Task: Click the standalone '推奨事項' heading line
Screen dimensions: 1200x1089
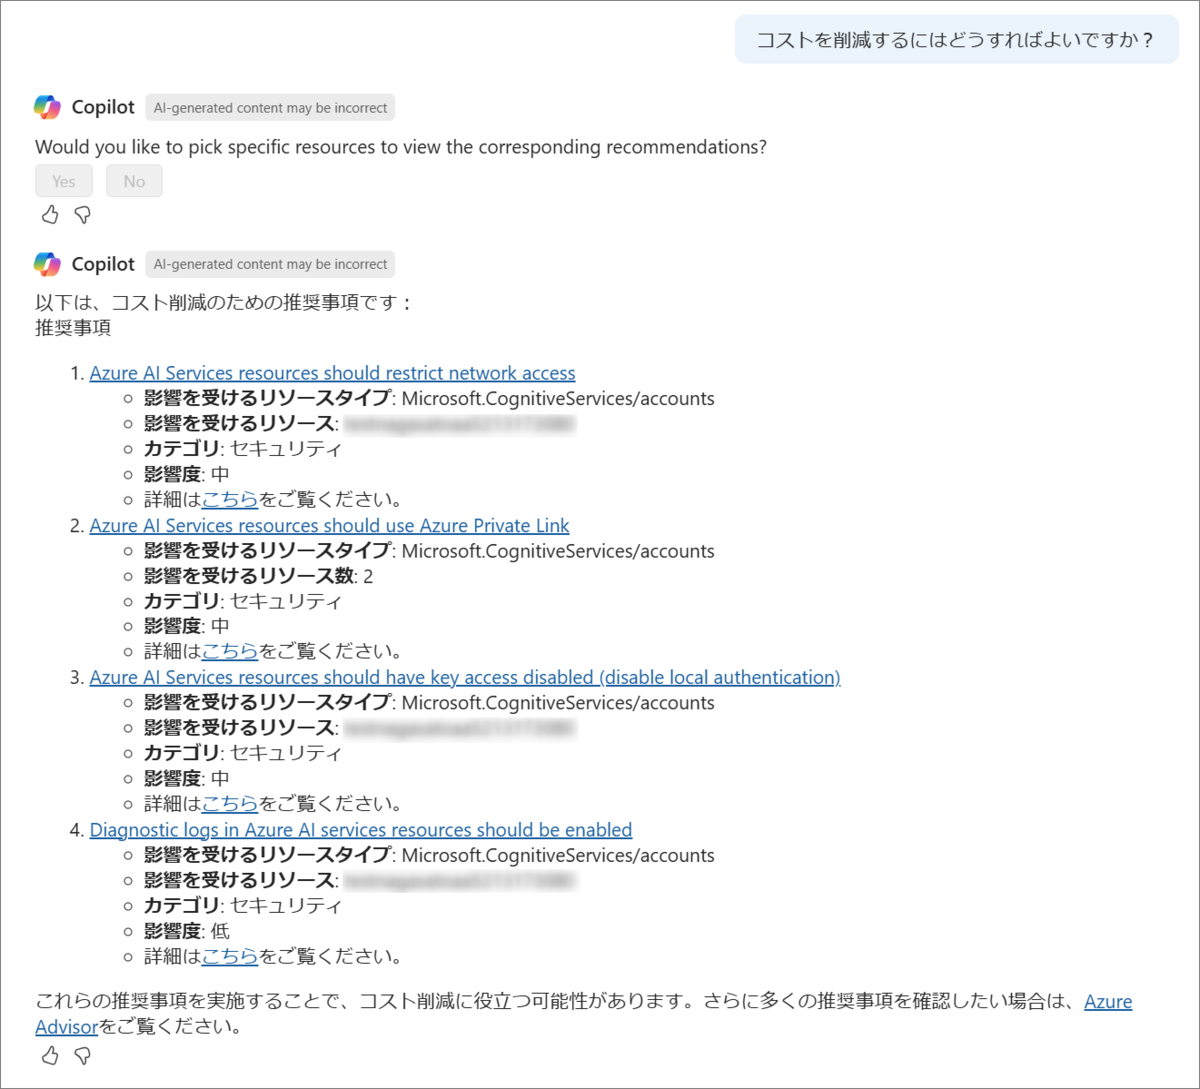Action: coord(73,327)
